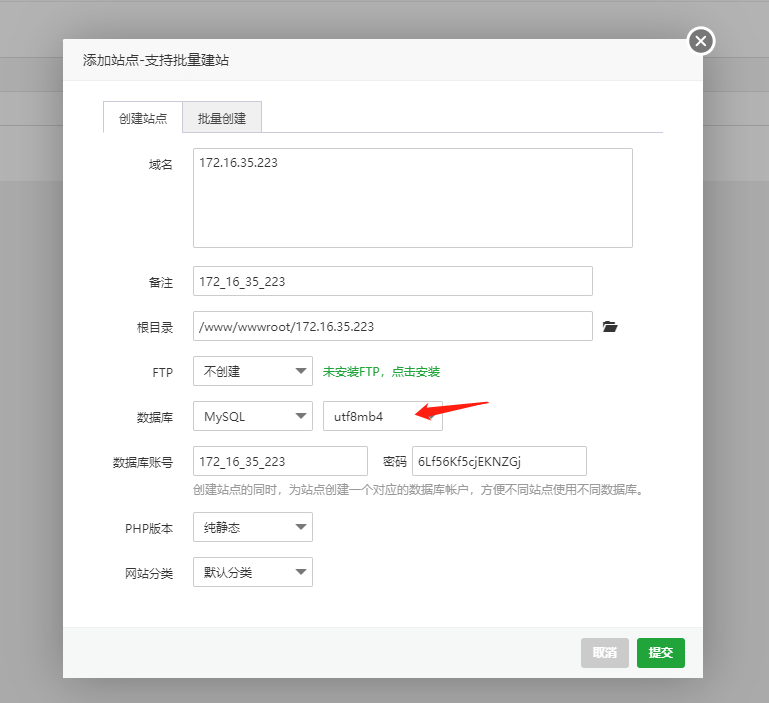Viewport: 769px width, 703px height.
Task: Click the 根目录 path field
Action: tap(392, 326)
